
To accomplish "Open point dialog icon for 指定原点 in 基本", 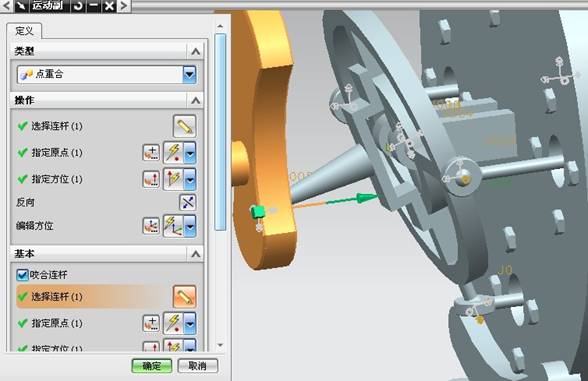I will (151, 323).
